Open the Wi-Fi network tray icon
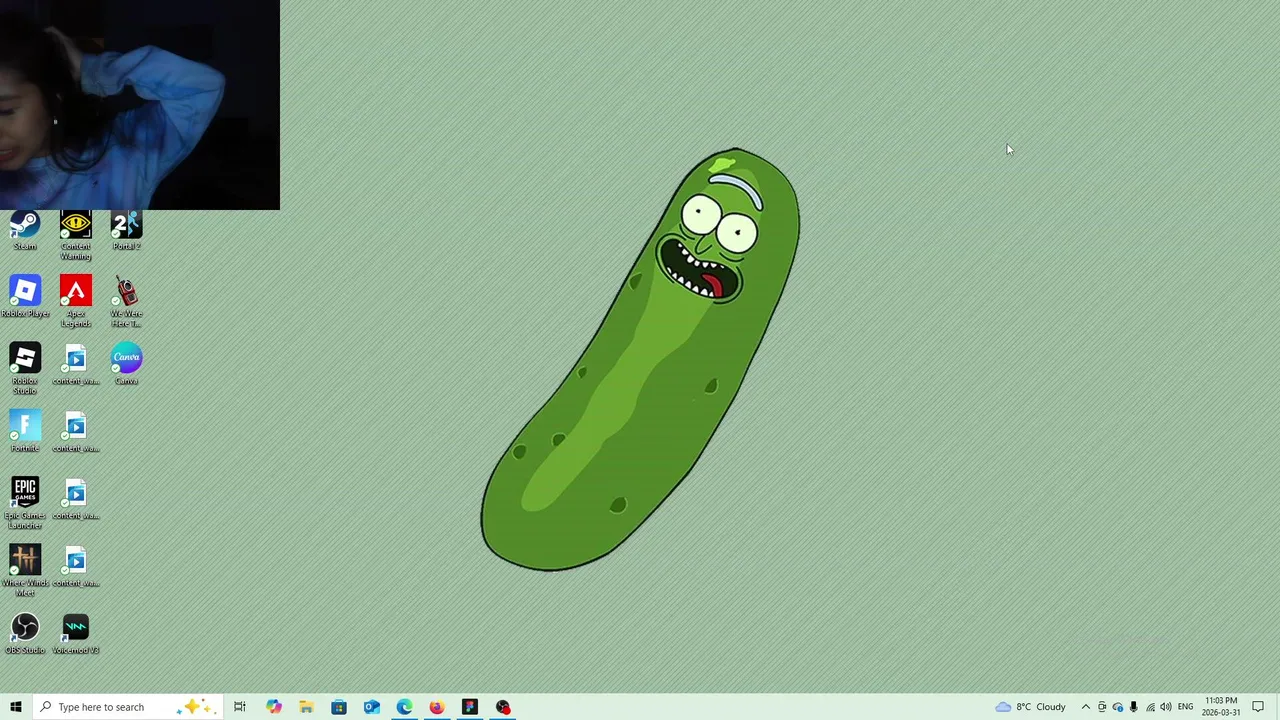Image resolution: width=1280 pixels, height=720 pixels. coord(1150,707)
